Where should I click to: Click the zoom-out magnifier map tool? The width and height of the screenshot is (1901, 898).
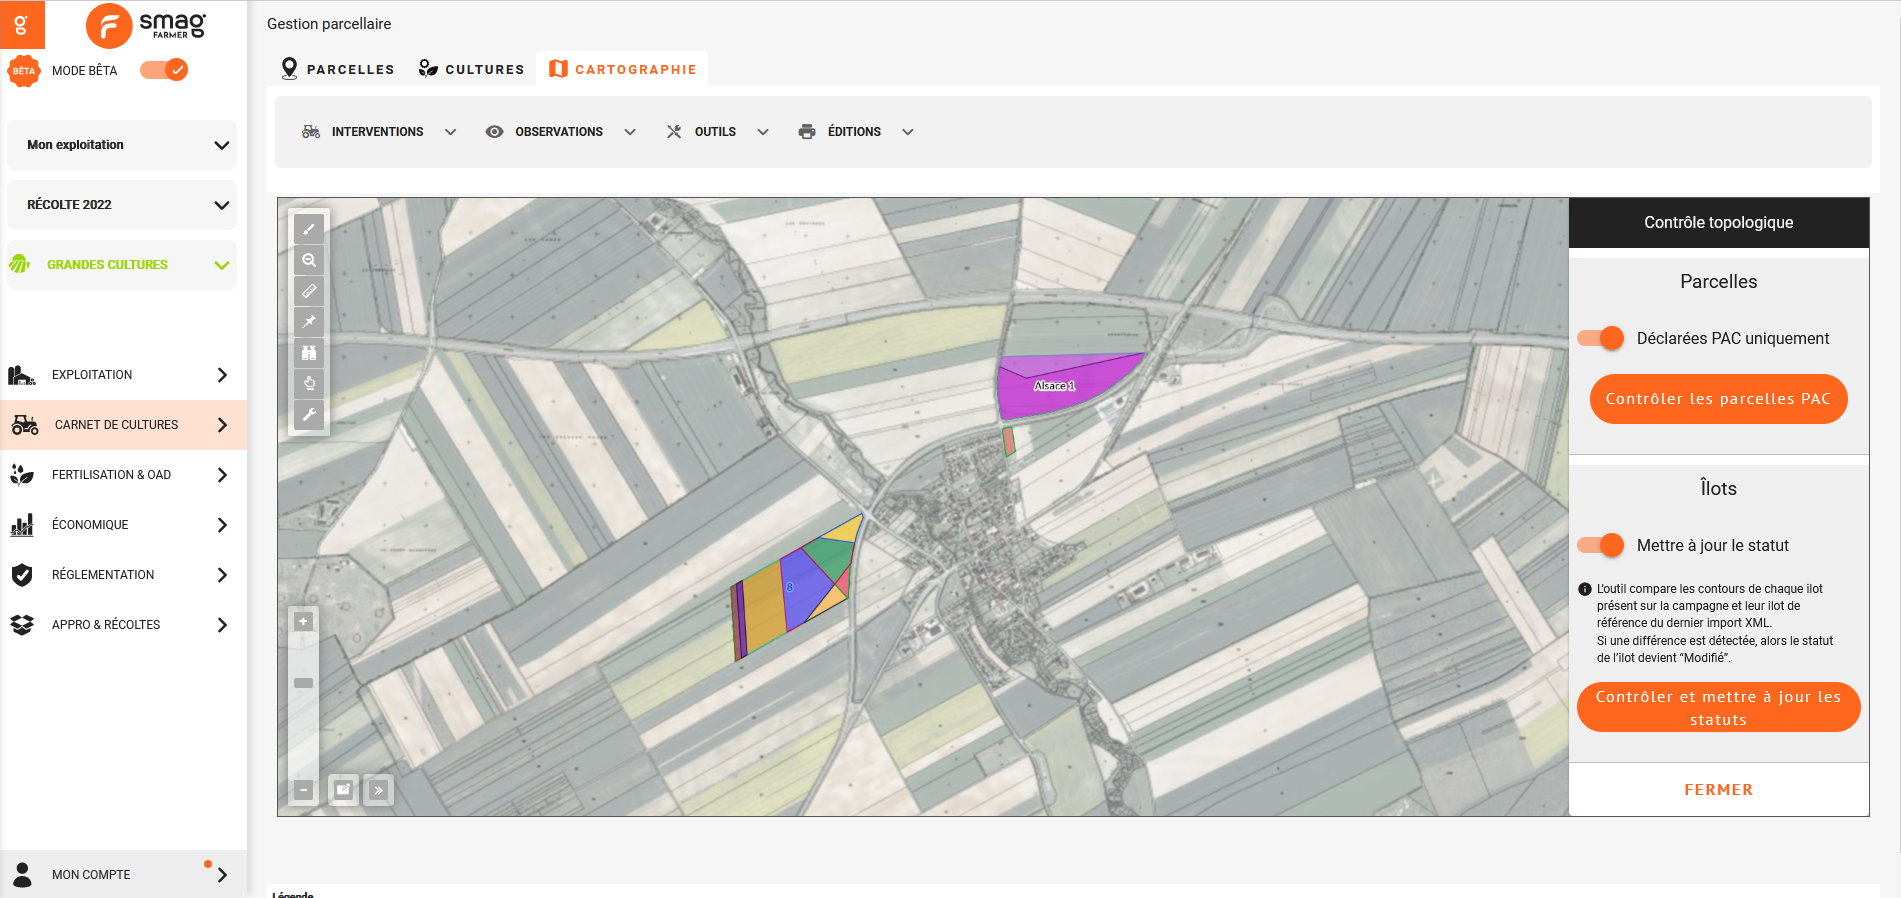point(309,260)
